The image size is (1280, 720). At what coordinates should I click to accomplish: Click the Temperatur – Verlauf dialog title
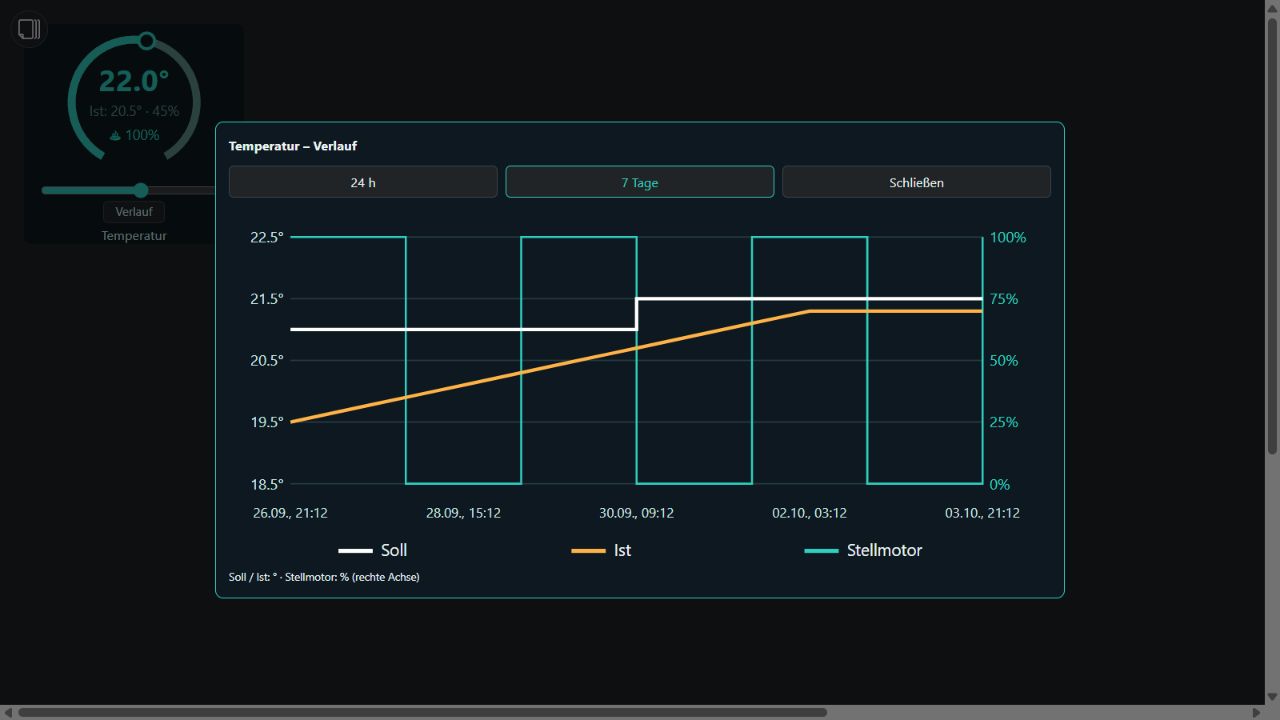(293, 146)
